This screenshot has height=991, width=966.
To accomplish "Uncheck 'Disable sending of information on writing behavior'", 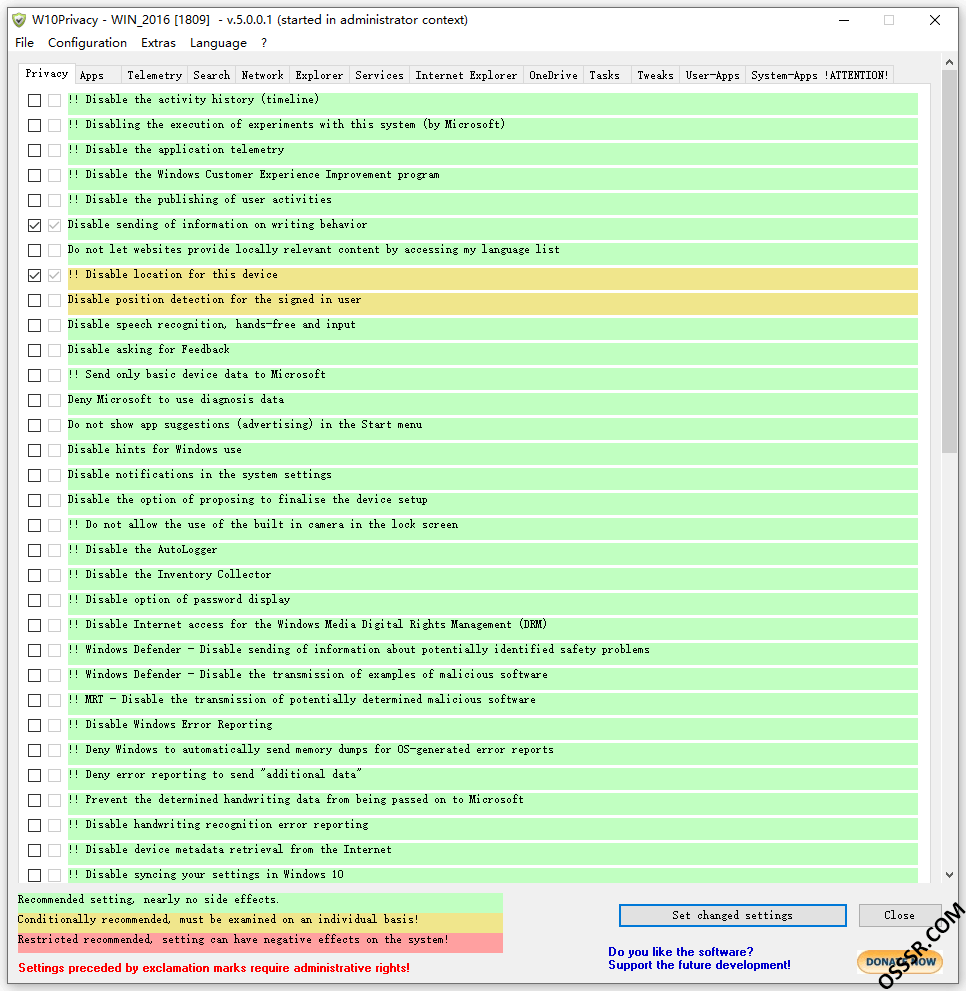I will click(x=35, y=226).
